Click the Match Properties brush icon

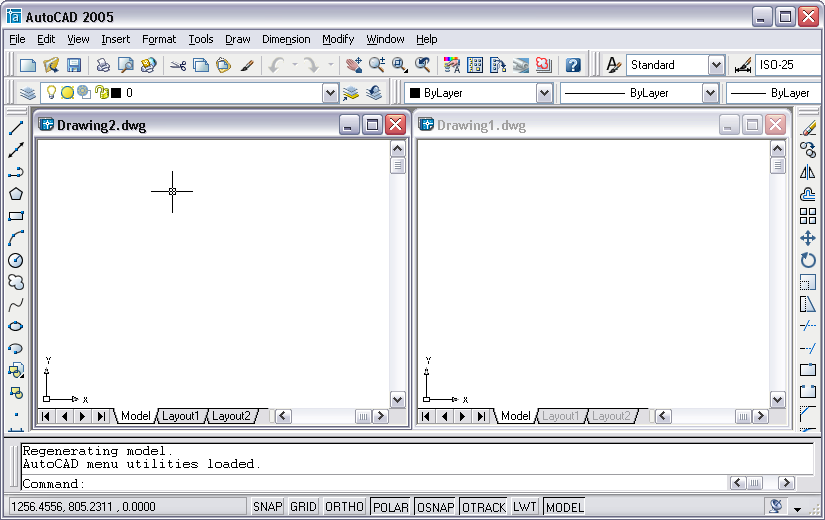[247, 65]
